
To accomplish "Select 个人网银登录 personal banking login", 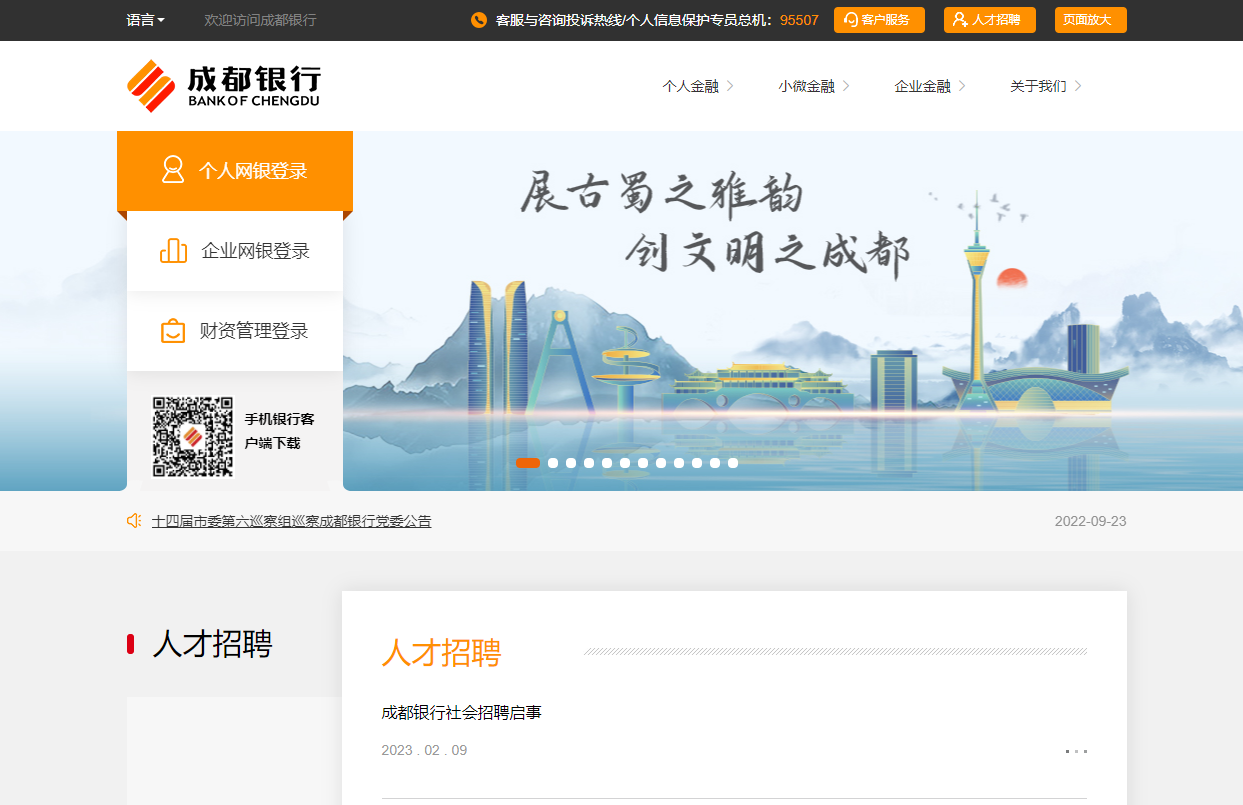I will coord(235,171).
